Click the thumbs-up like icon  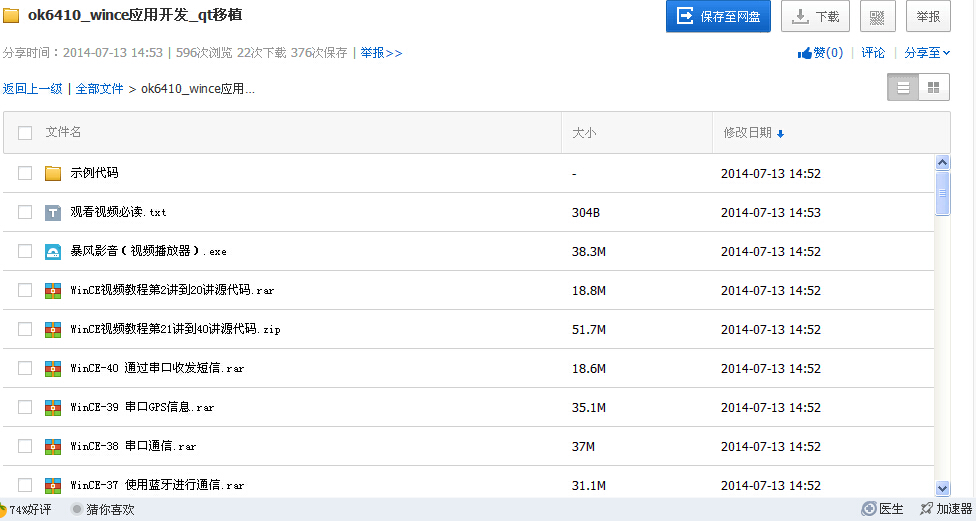tap(804, 53)
